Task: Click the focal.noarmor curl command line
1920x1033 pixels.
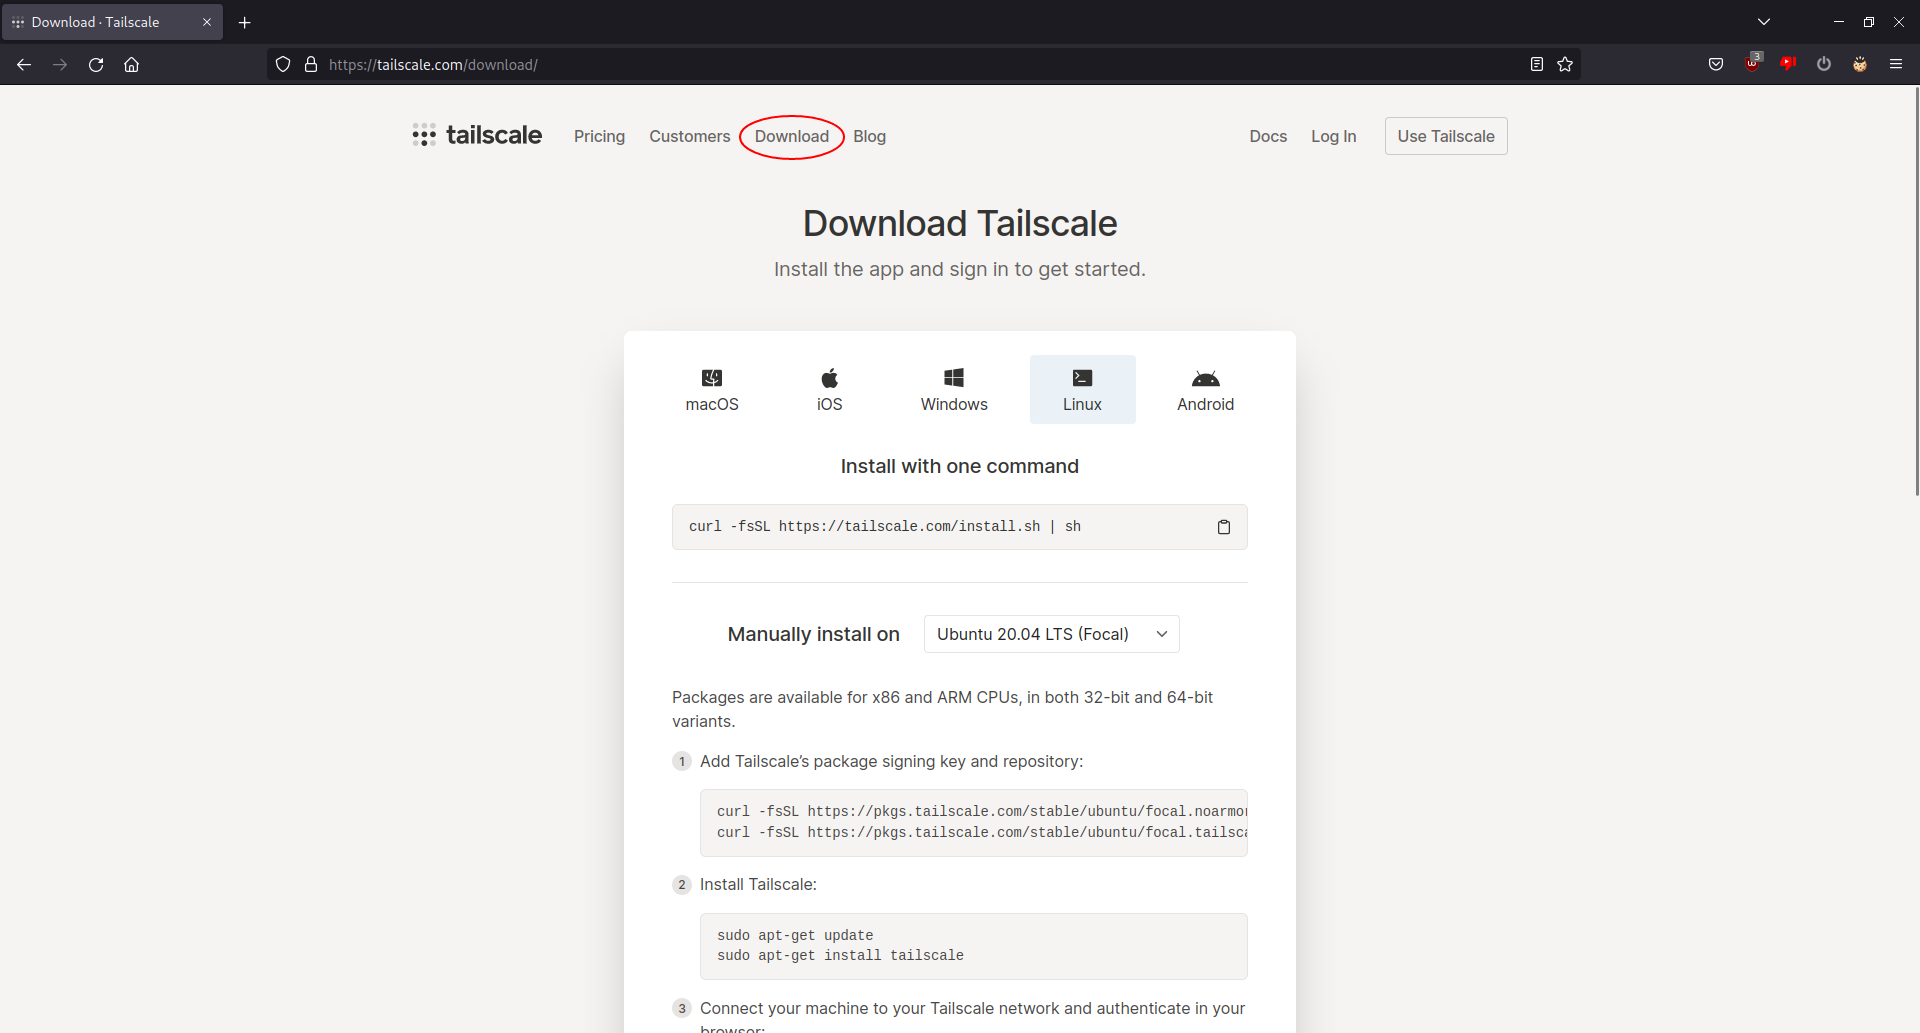Action: [982, 812]
